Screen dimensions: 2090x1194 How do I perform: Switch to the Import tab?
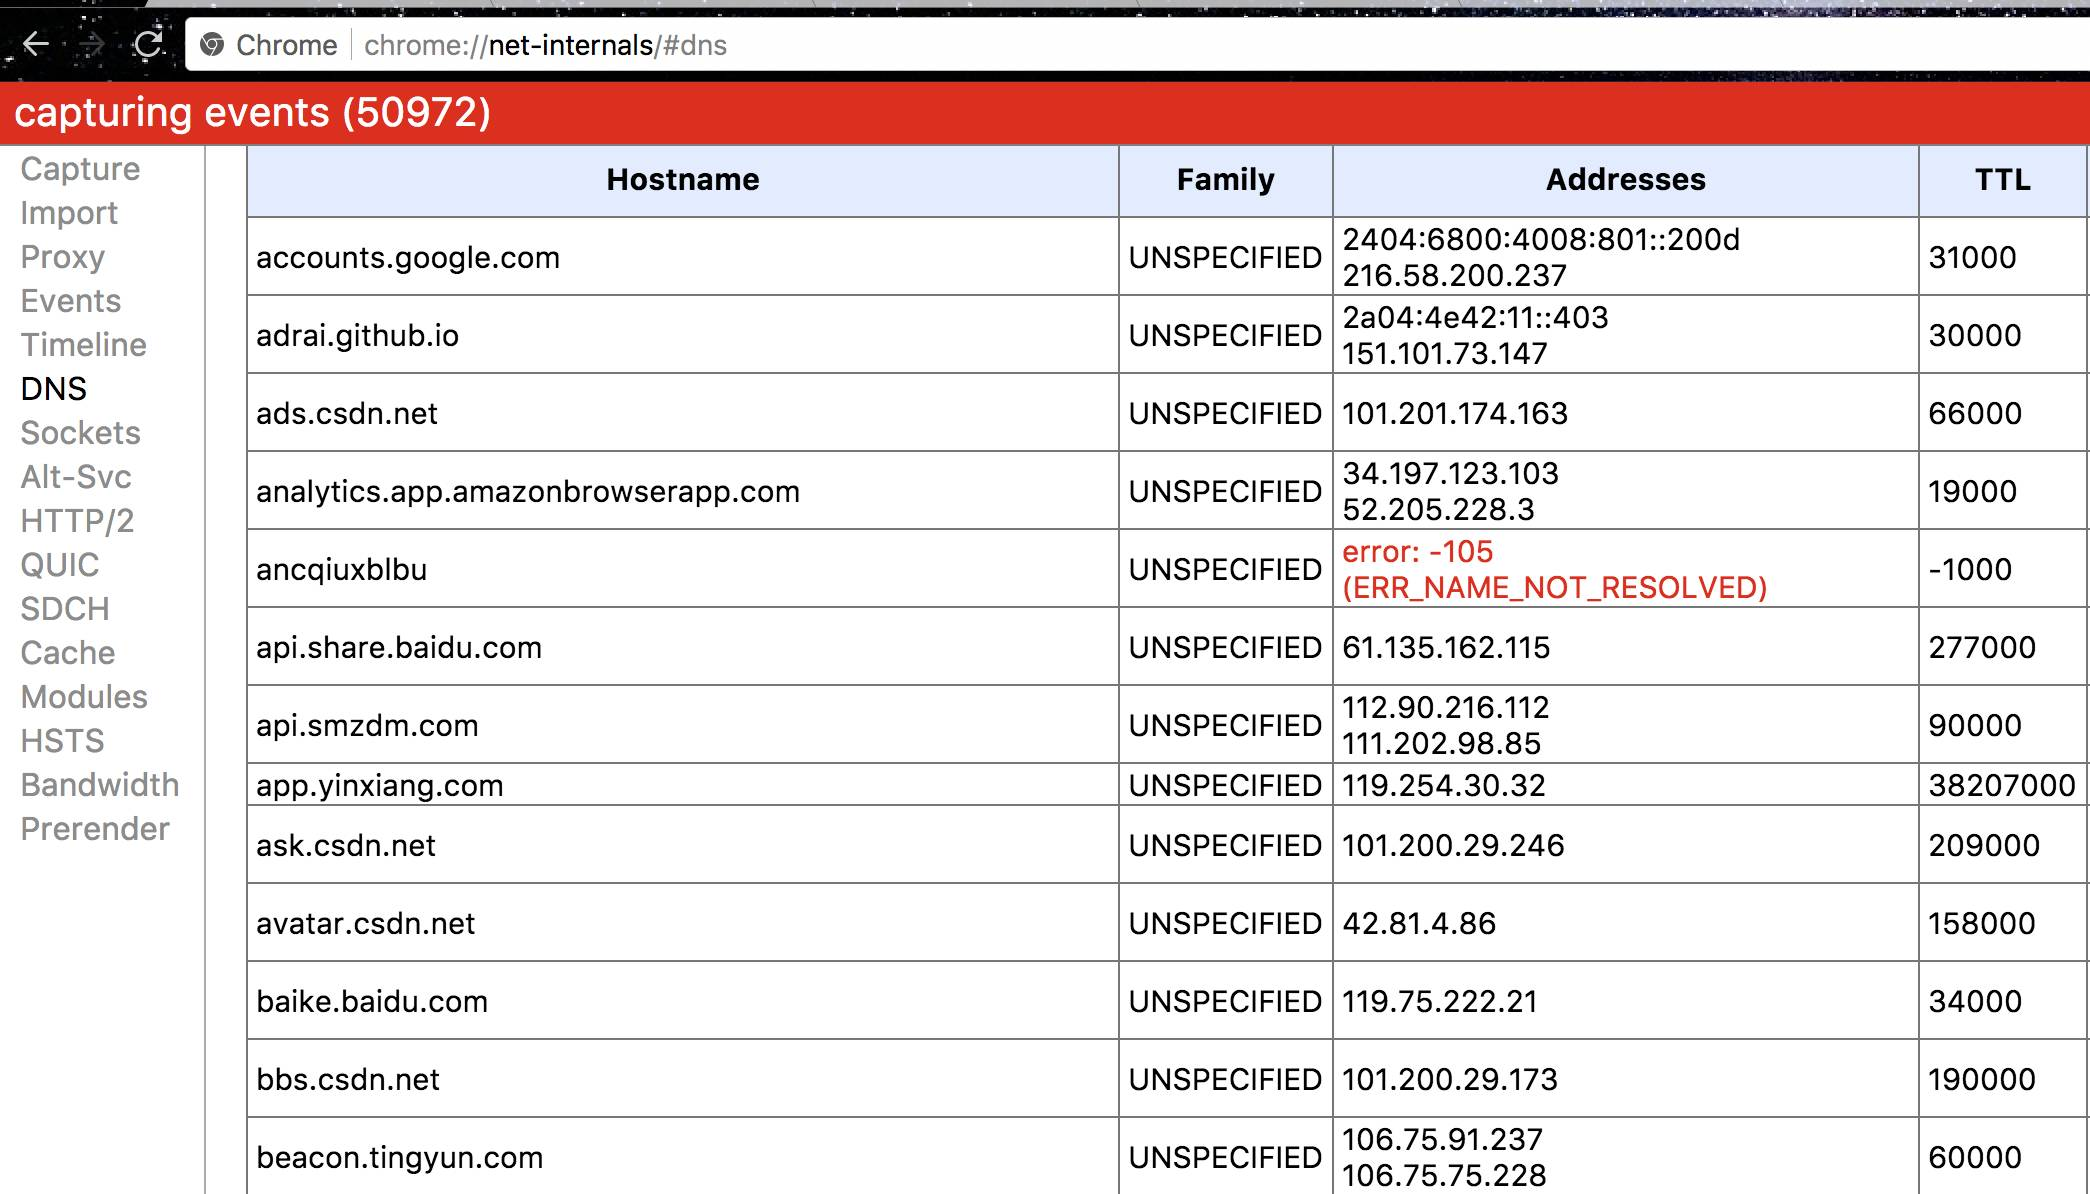click(69, 213)
